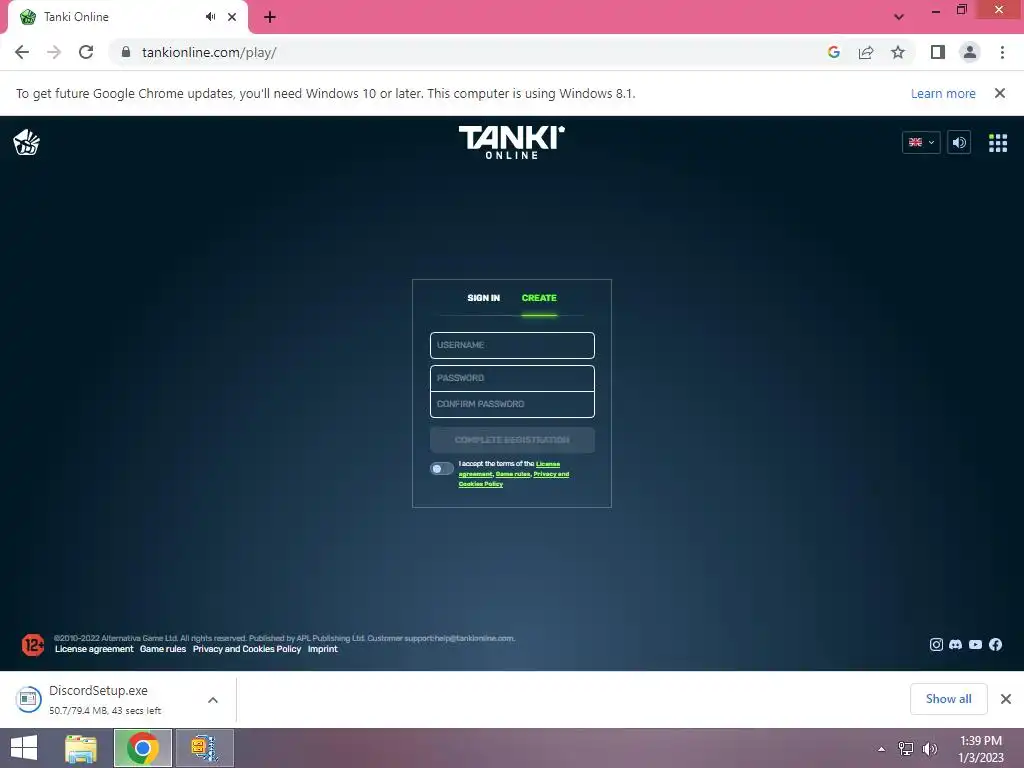Open the Discord social icon
The image size is (1024, 768).
[955, 645]
